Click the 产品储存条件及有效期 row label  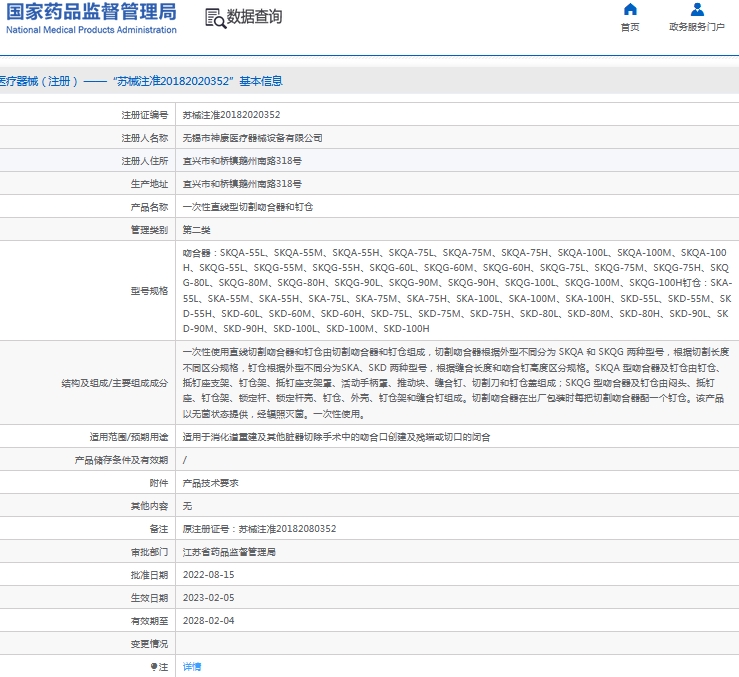coord(122,460)
